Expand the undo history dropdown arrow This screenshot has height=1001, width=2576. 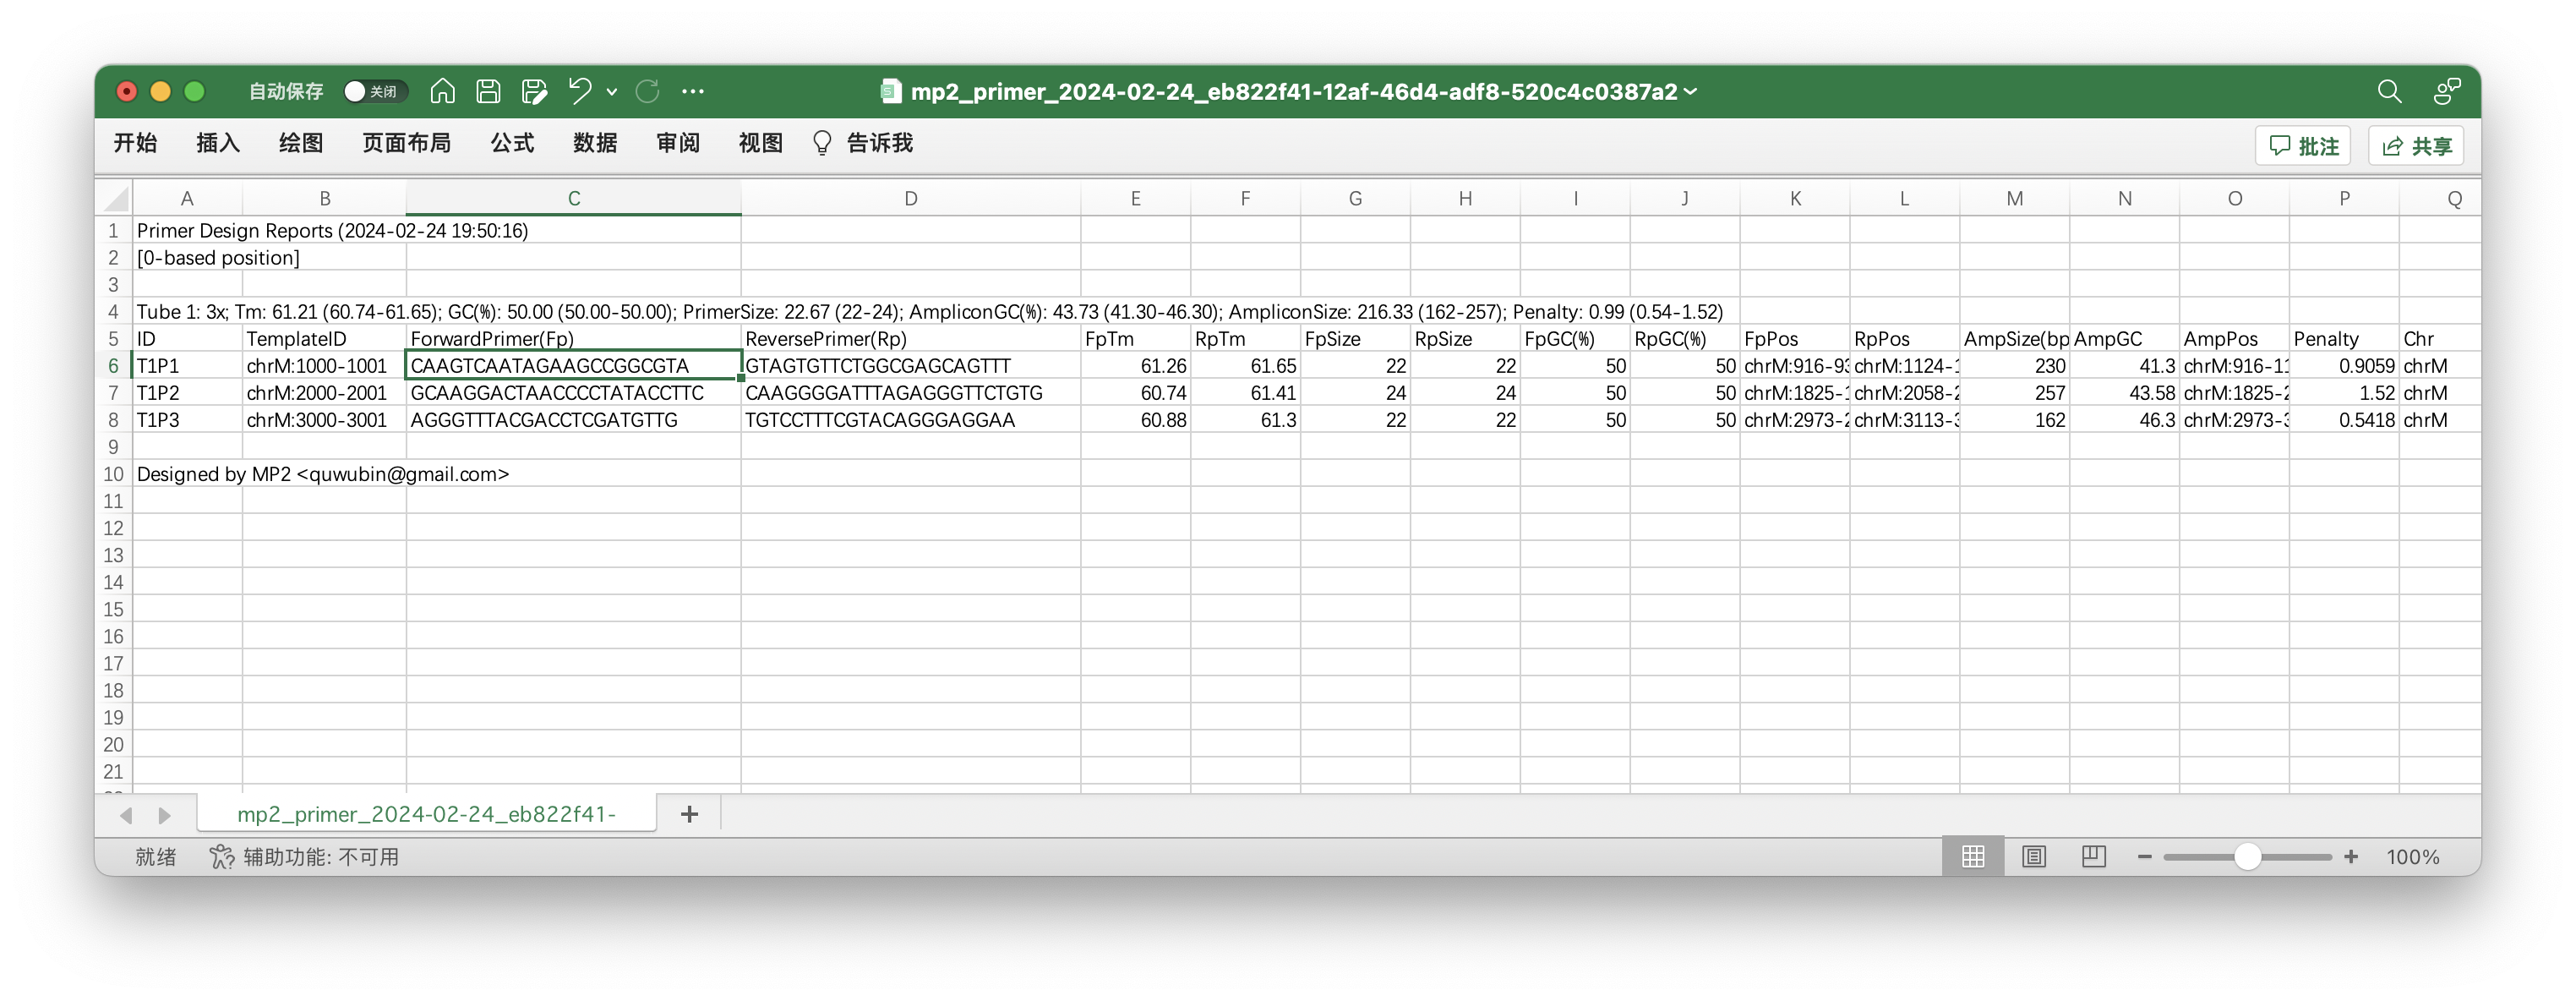click(612, 92)
